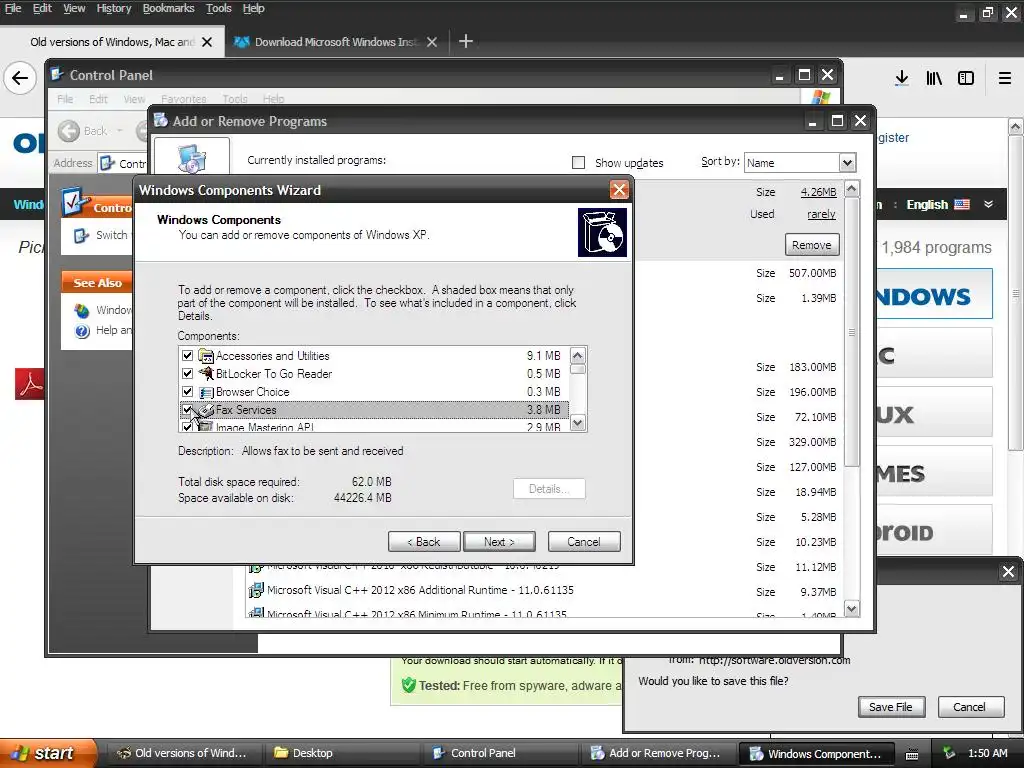
Task: Switch to Desktop taskbar item
Action: click(342, 753)
